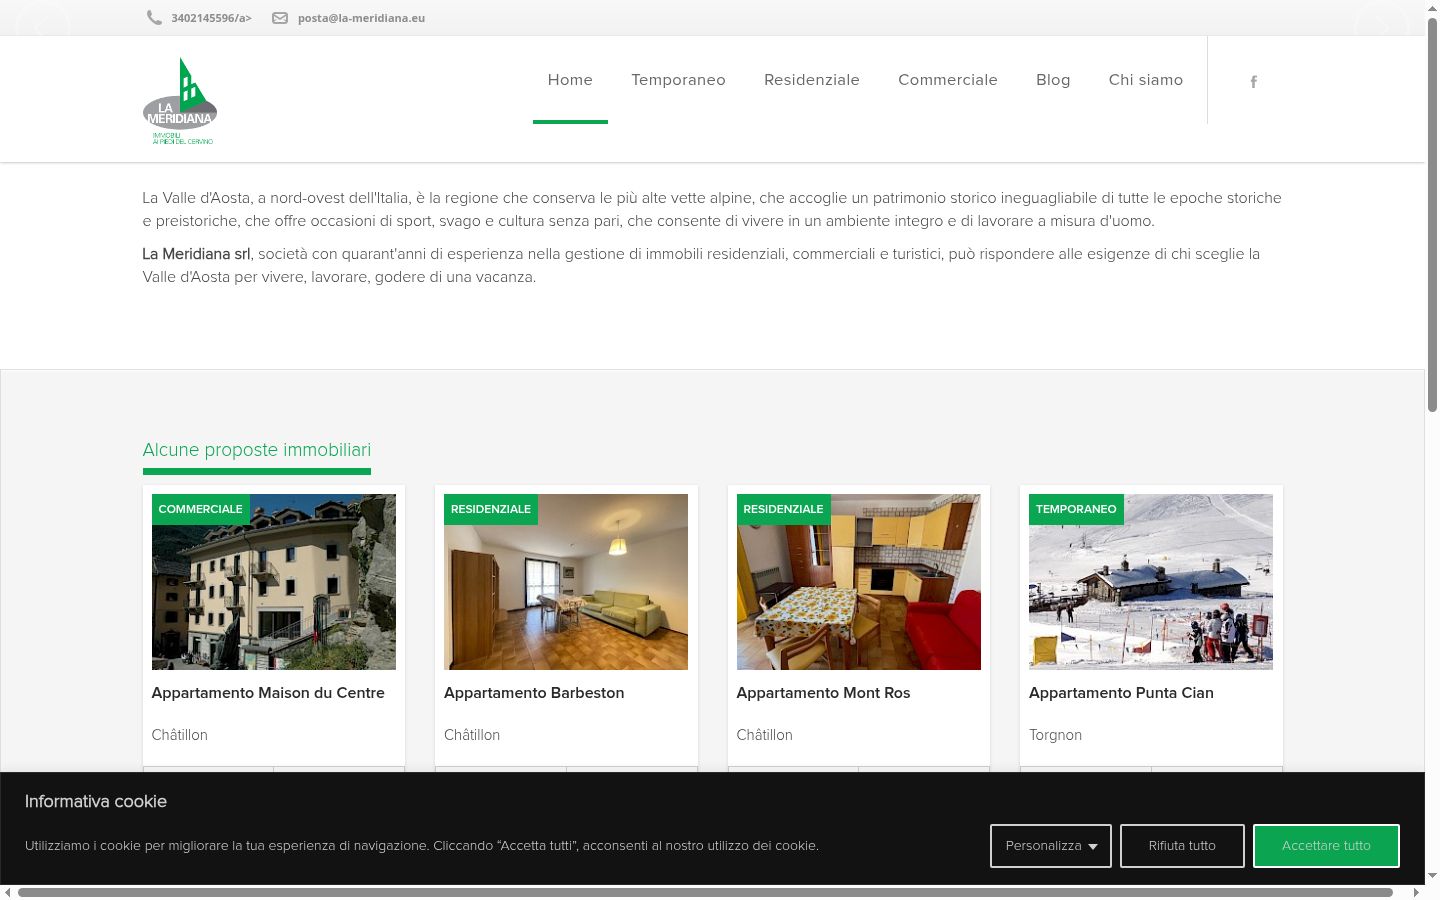This screenshot has width=1440, height=900.
Task: Click the Alcune proposte immobiliari heading
Action: pos(257,450)
